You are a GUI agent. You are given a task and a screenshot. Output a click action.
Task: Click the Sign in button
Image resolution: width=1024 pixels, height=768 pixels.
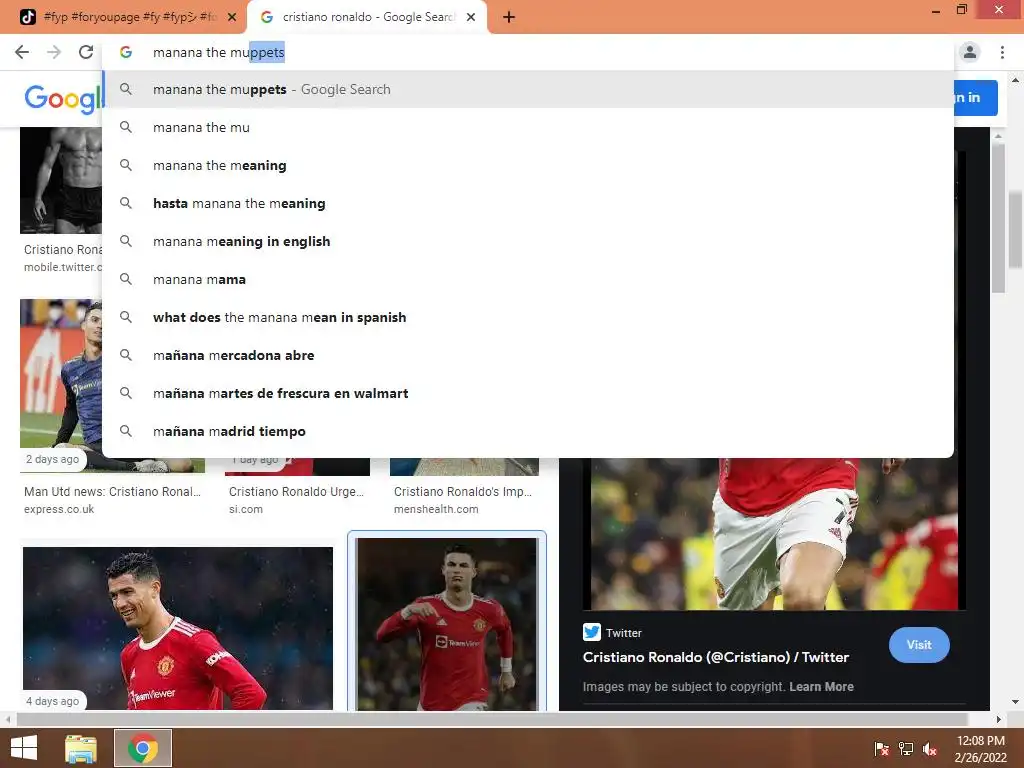point(975,98)
